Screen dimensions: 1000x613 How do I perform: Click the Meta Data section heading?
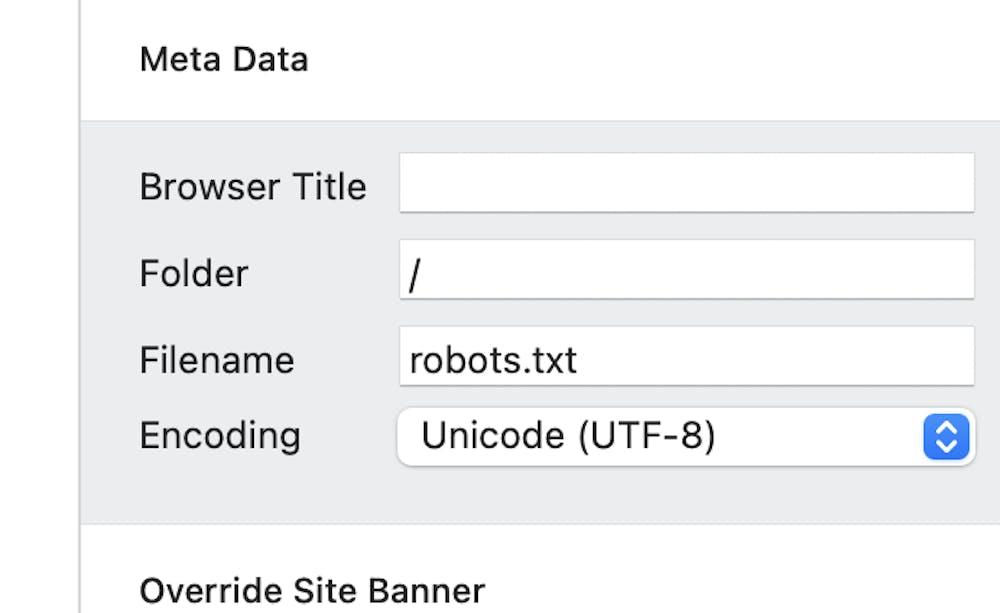224,59
